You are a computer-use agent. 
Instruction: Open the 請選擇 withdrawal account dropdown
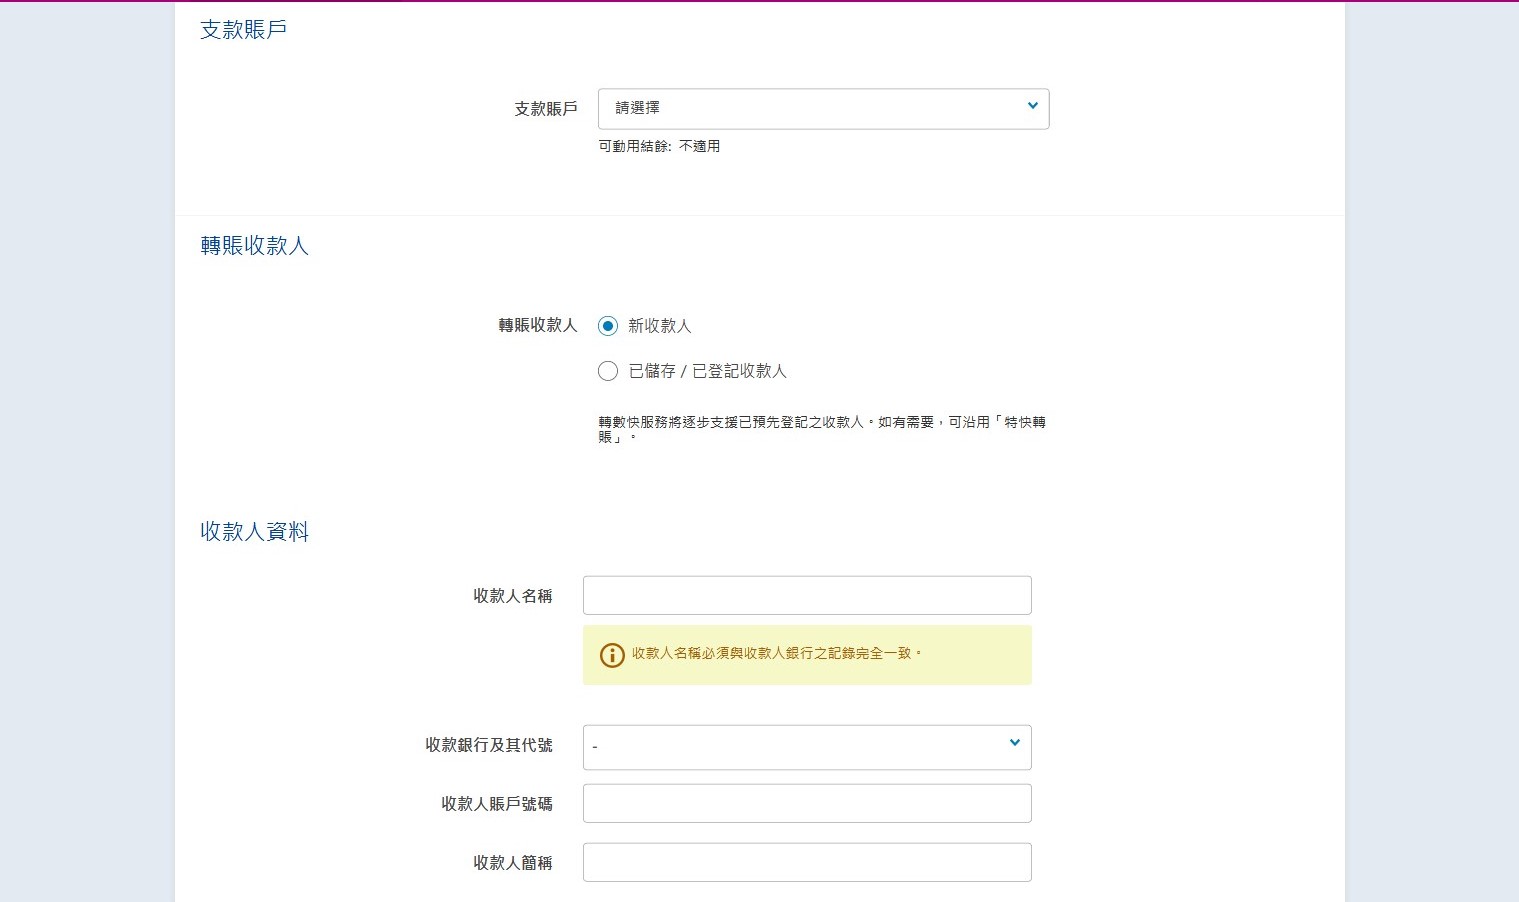pyautogui.click(x=822, y=109)
